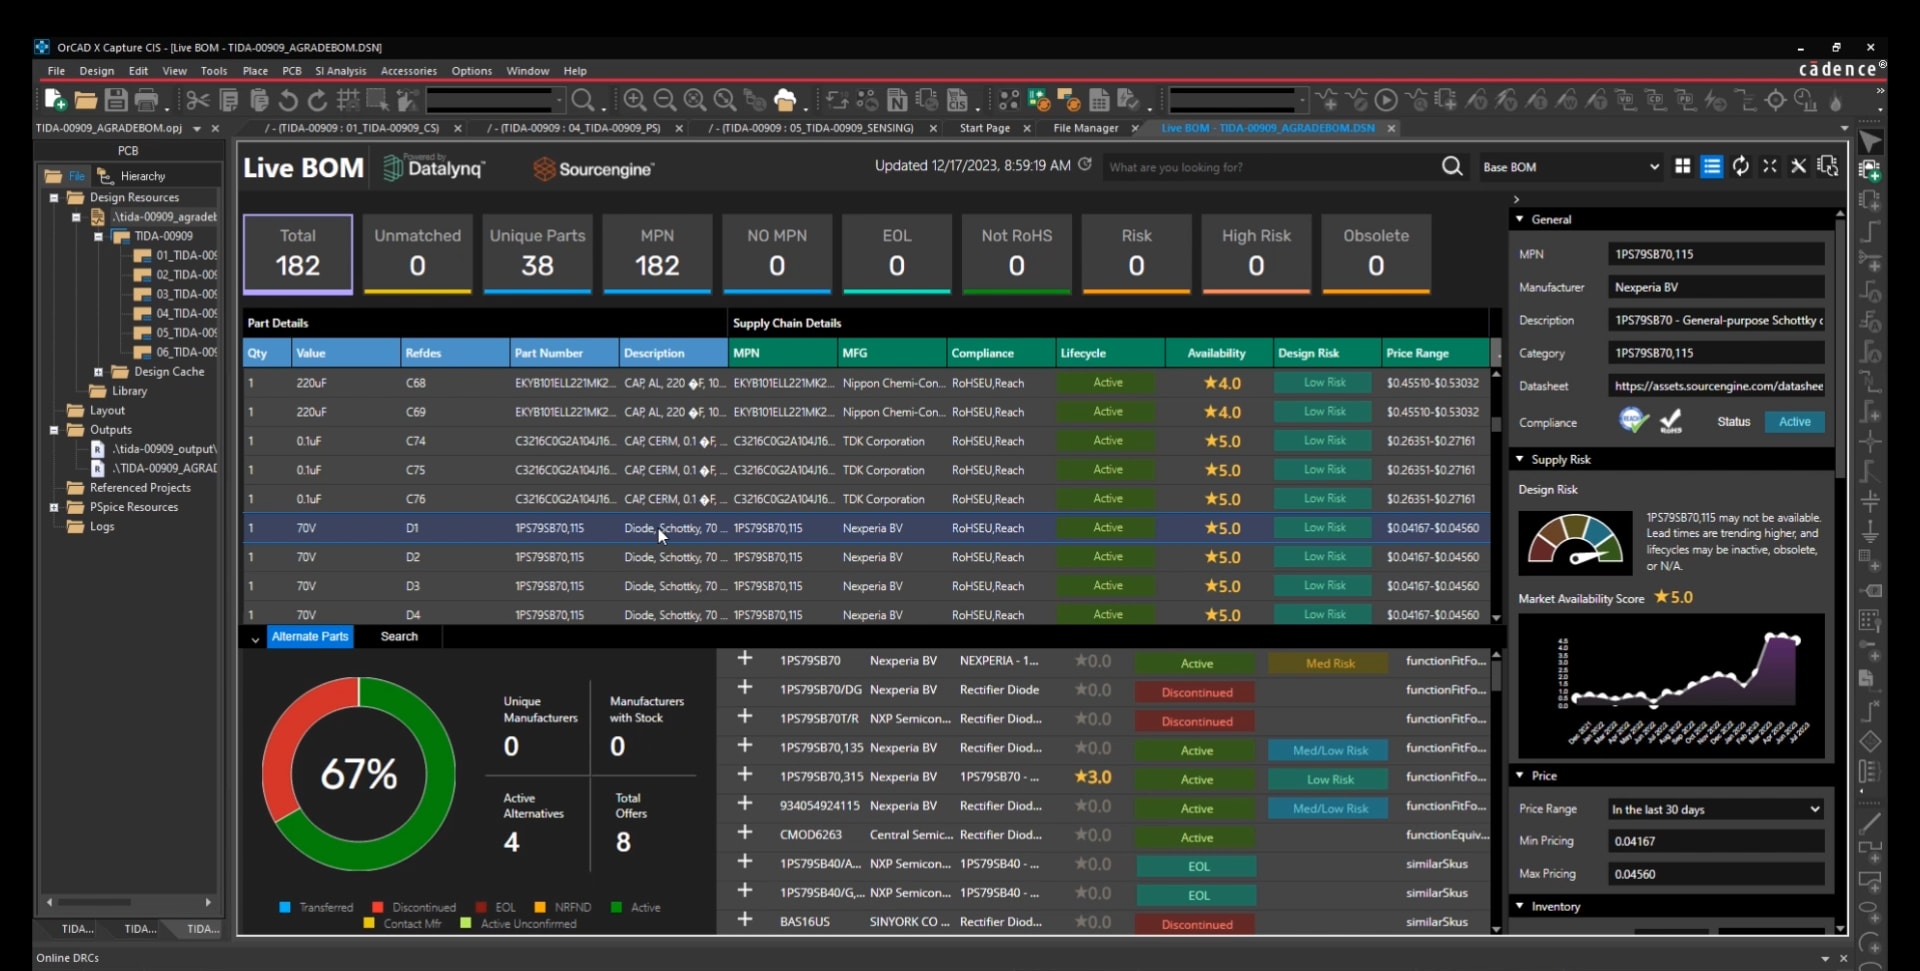This screenshot has height=971, width=1920.
Task: Open a file with the folder icon
Action: (86, 100)
